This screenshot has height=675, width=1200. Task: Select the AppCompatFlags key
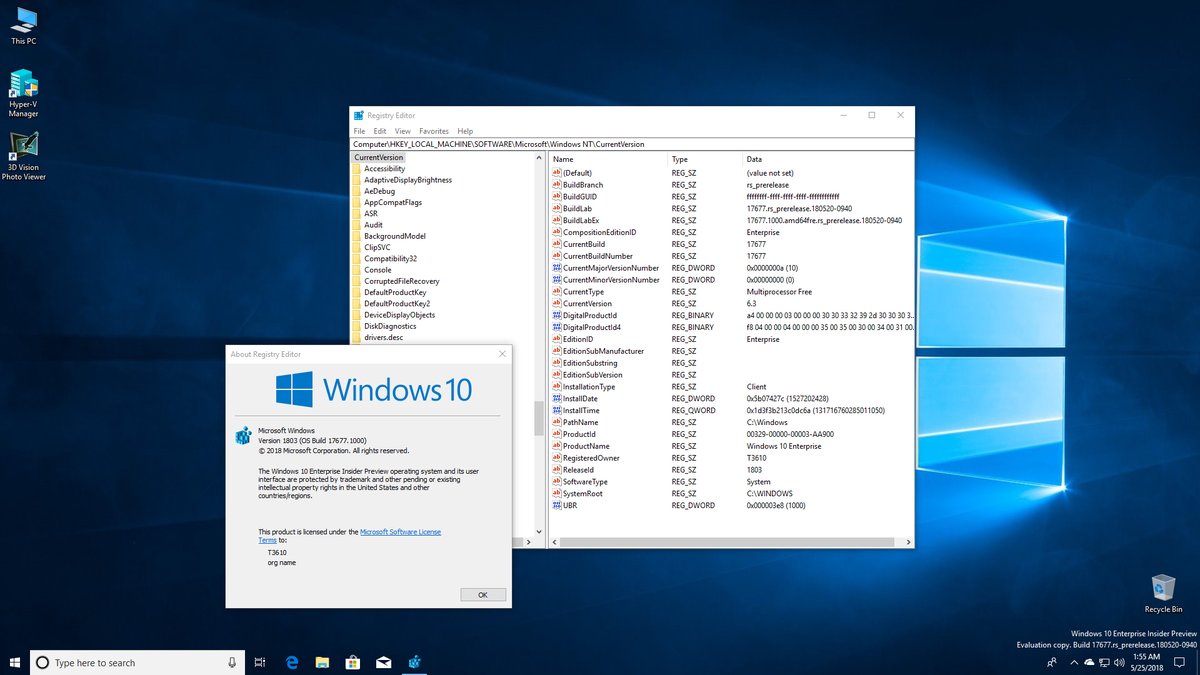pyautogui.click(x=393, y=202)
